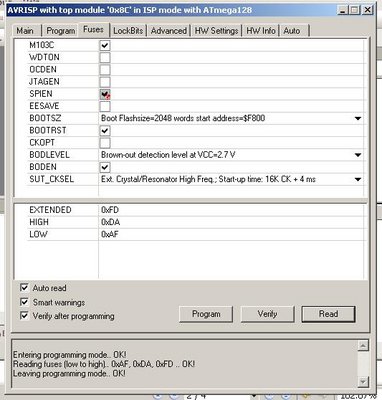Expand the BODLEVEL brown-out level dropdown
382x400 pixels.
pyautogui.click(x=358, y=155)
